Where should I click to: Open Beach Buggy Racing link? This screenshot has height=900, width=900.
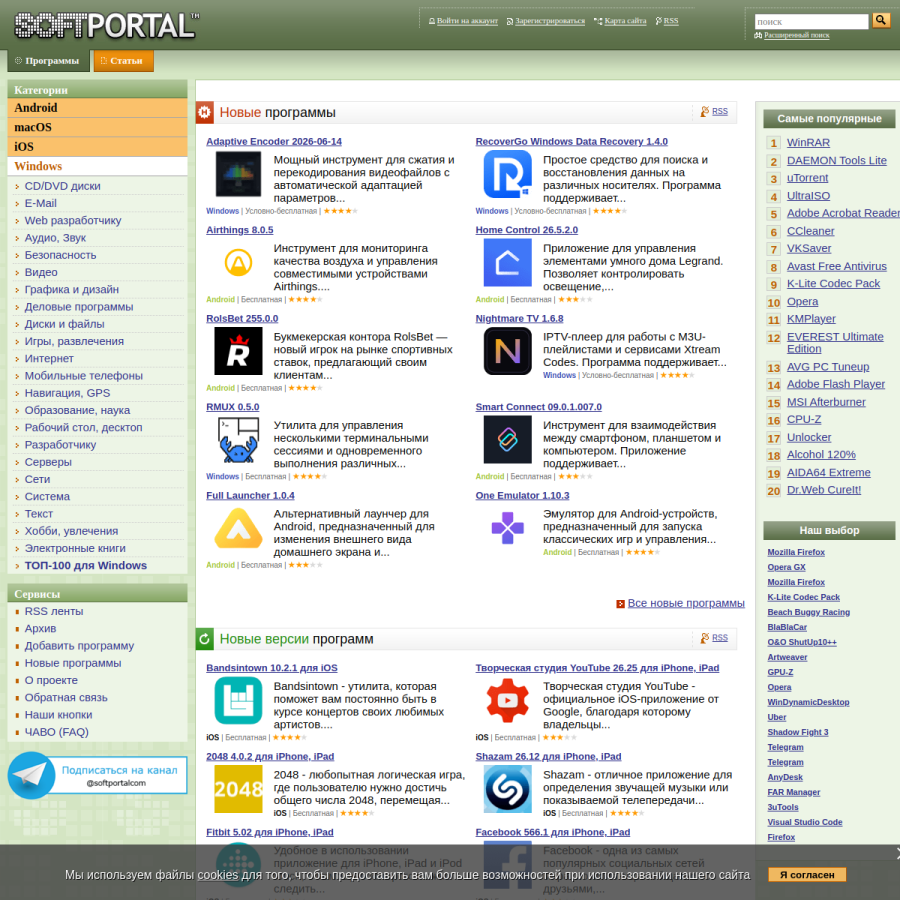(x=809, y=612)
